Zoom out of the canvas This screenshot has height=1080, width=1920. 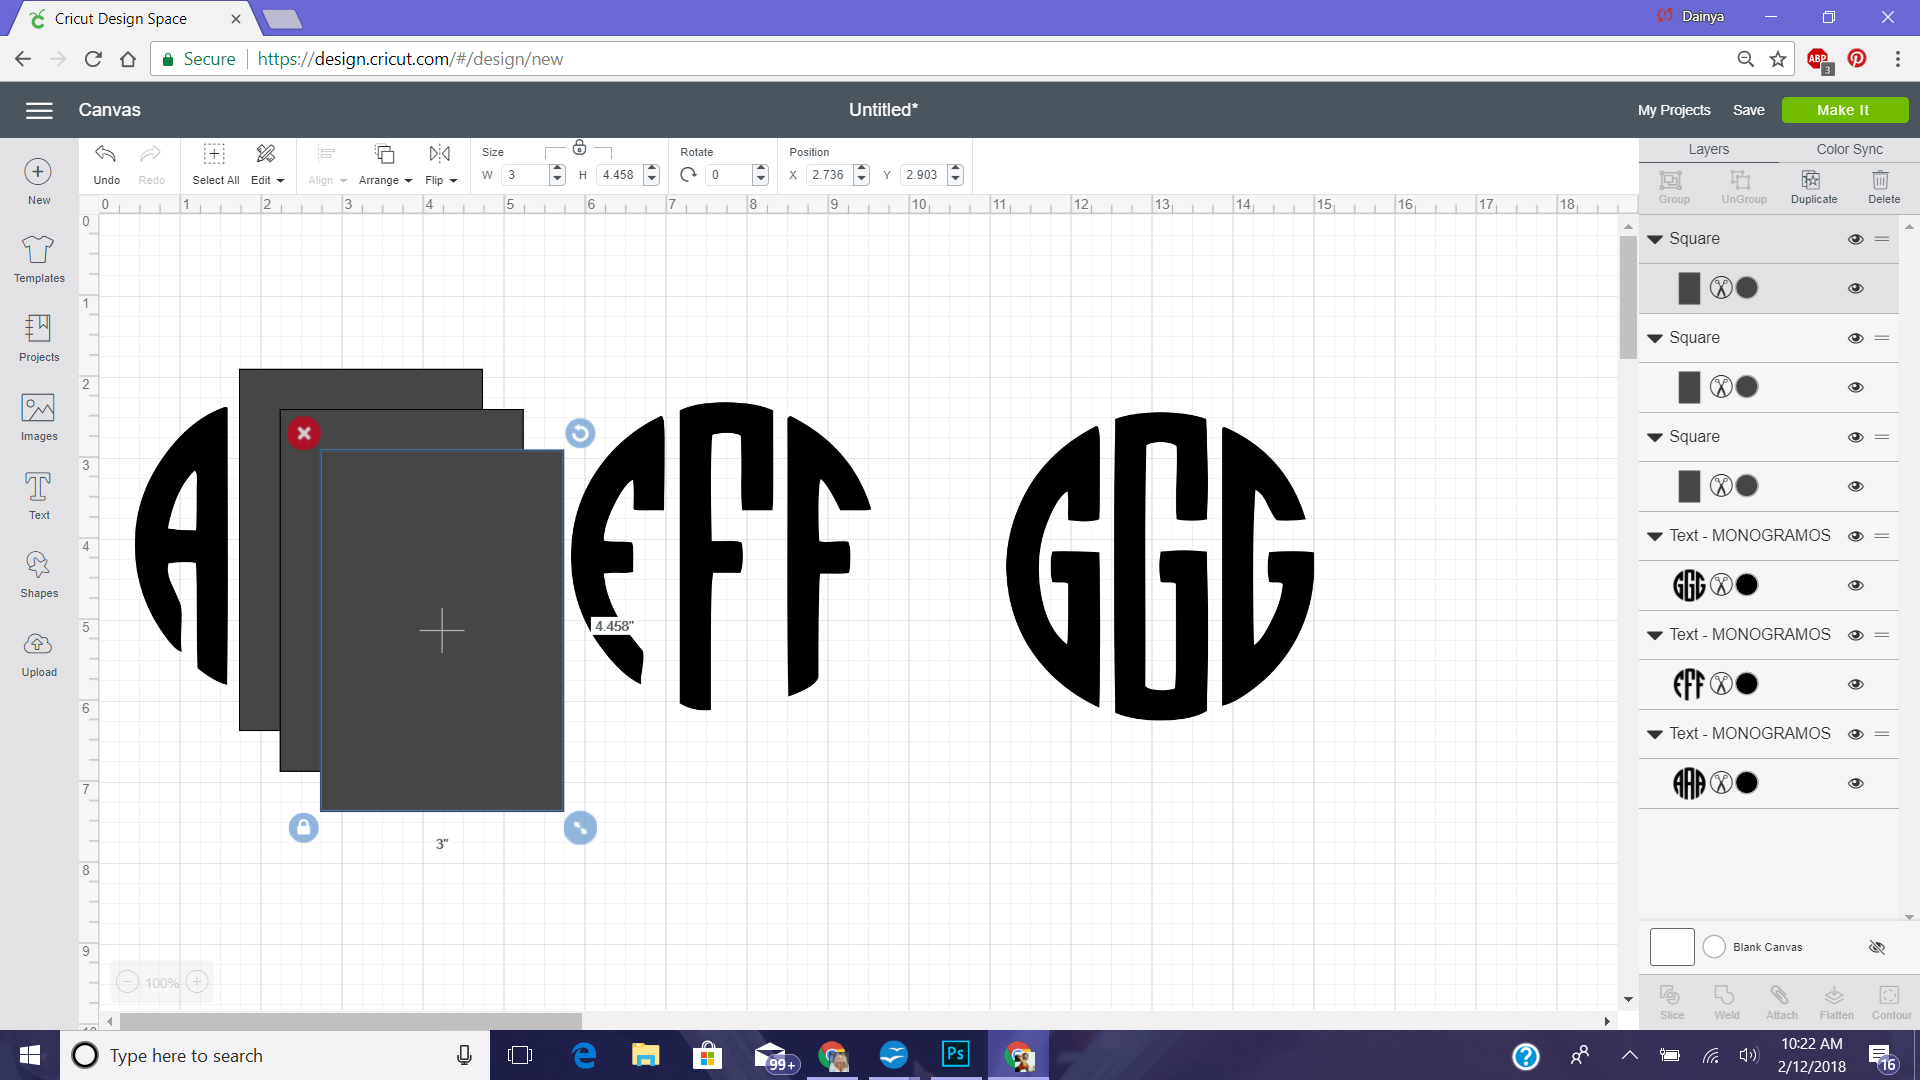click(127, 982)
